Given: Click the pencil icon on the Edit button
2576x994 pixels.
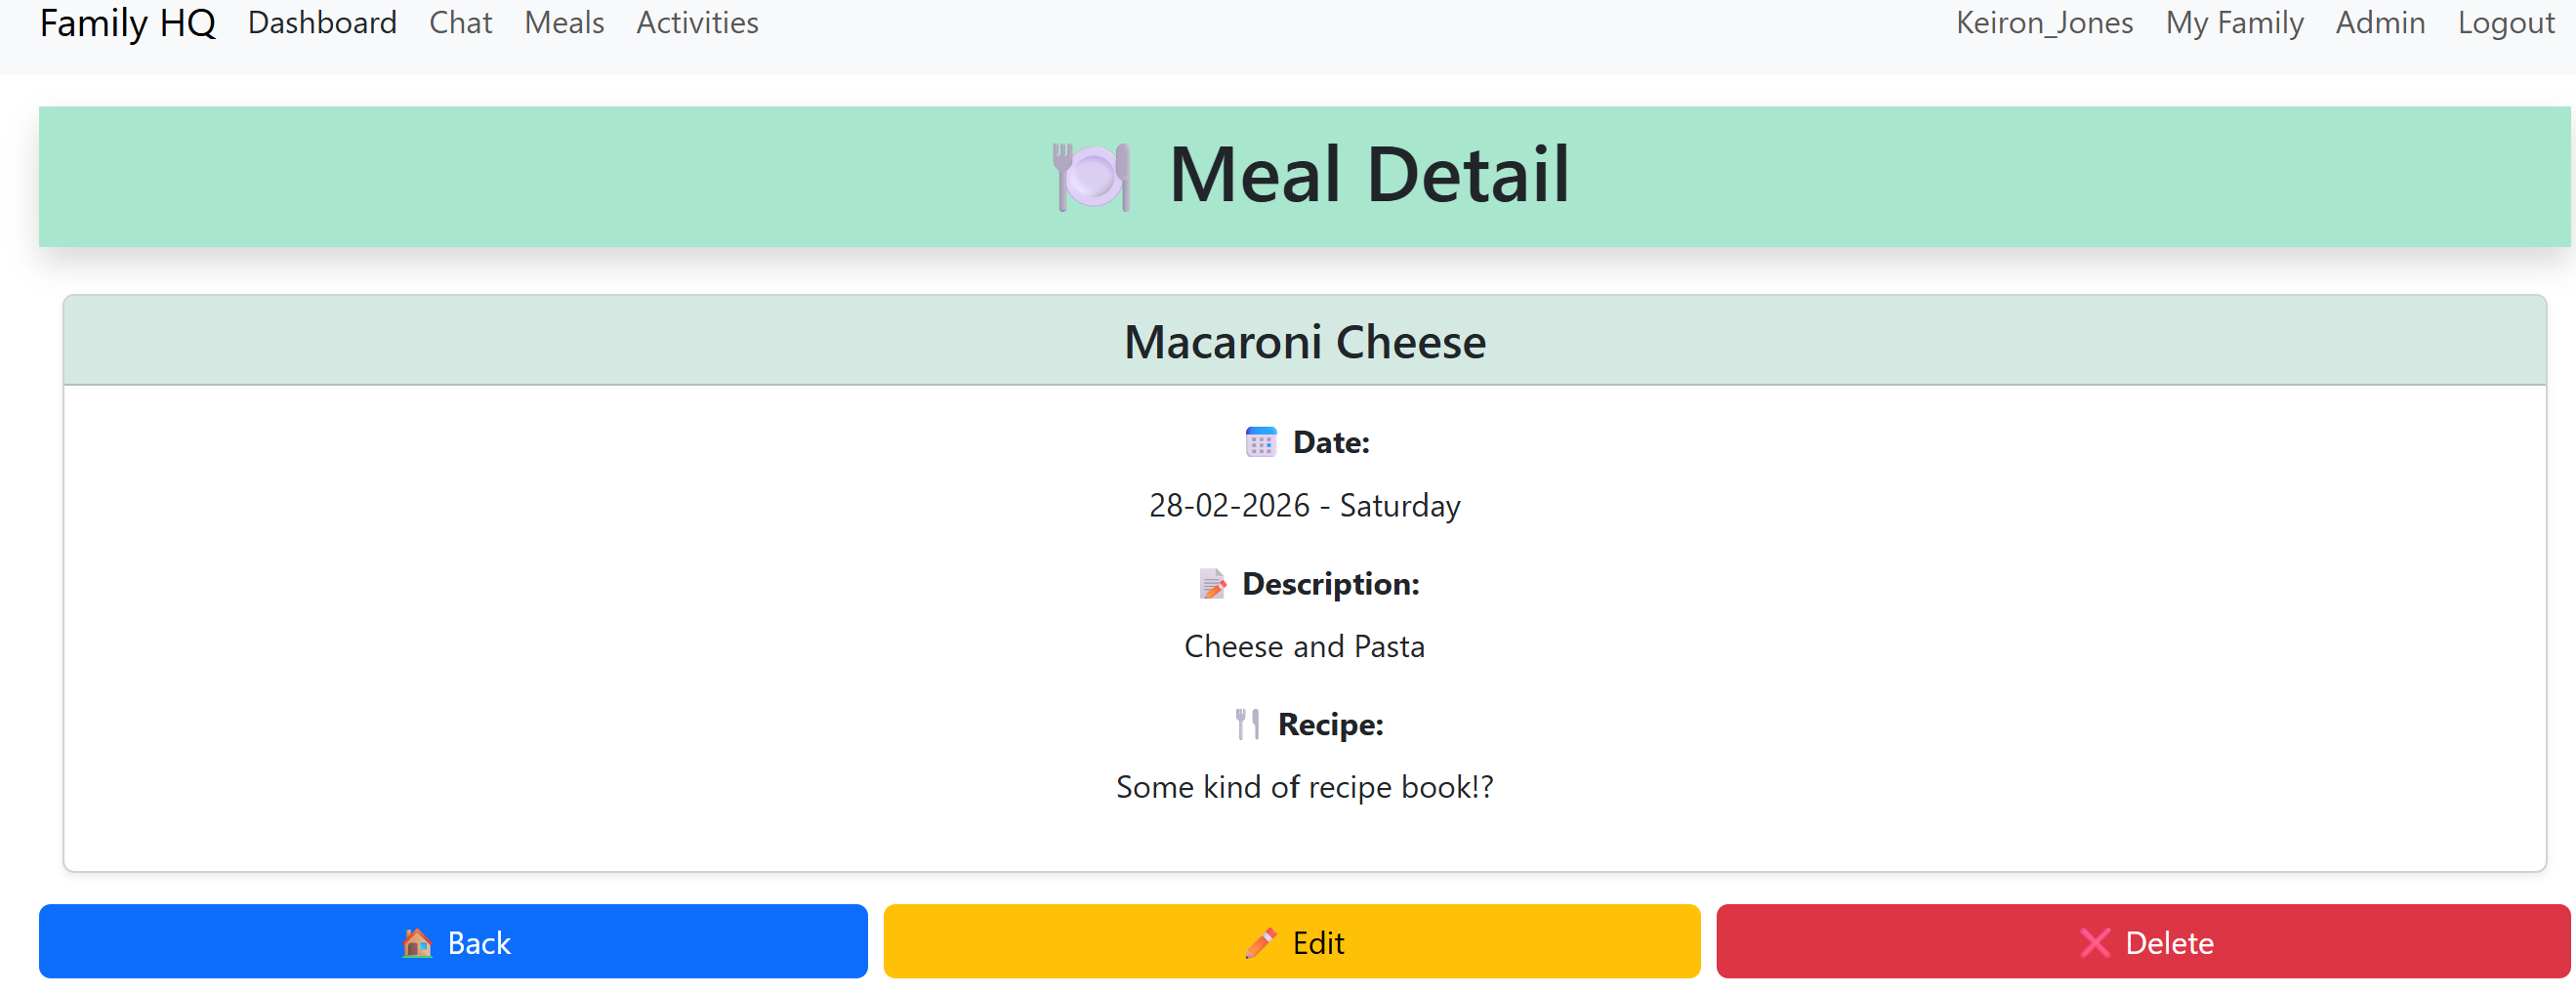Looking at the screenshot, I should (1263, 941).
